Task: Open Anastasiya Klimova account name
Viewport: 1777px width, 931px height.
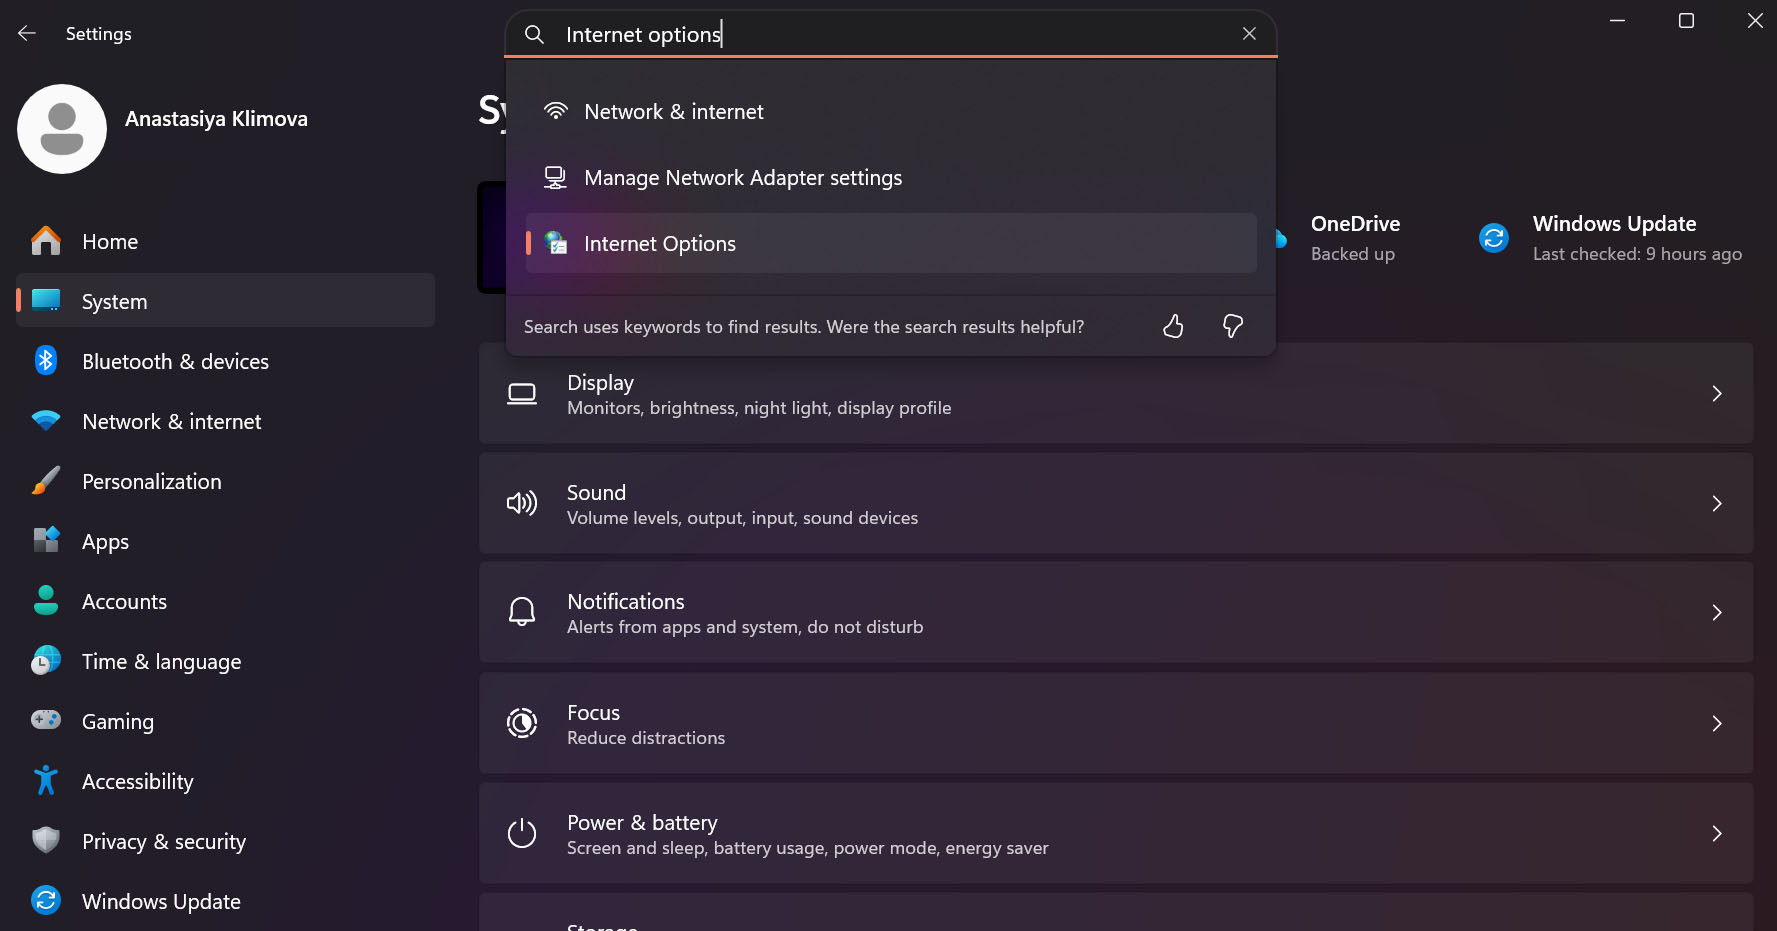Action: (216, 118)
